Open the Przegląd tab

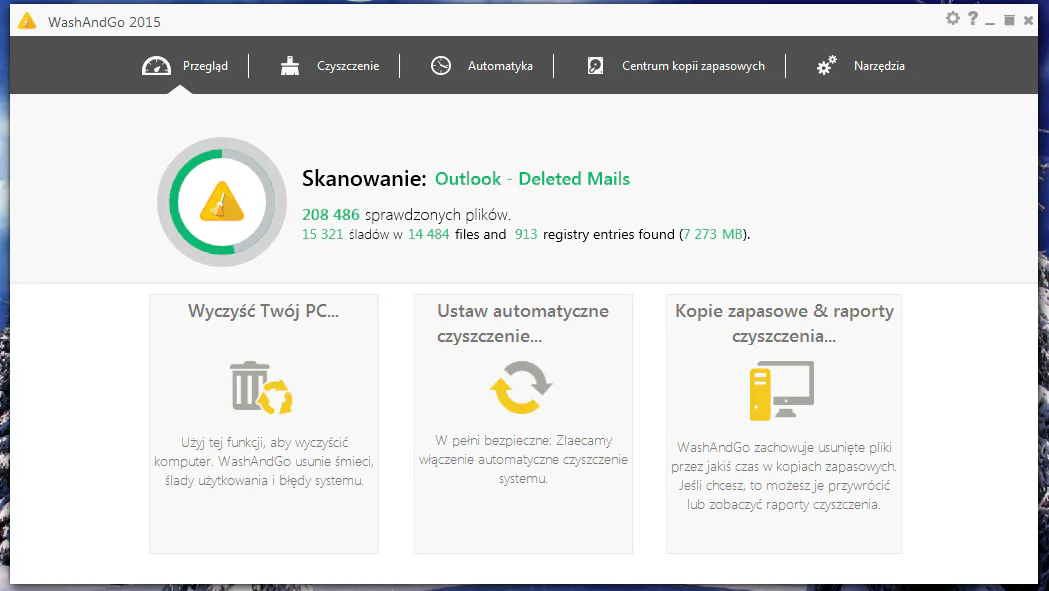tap(185, 66)
